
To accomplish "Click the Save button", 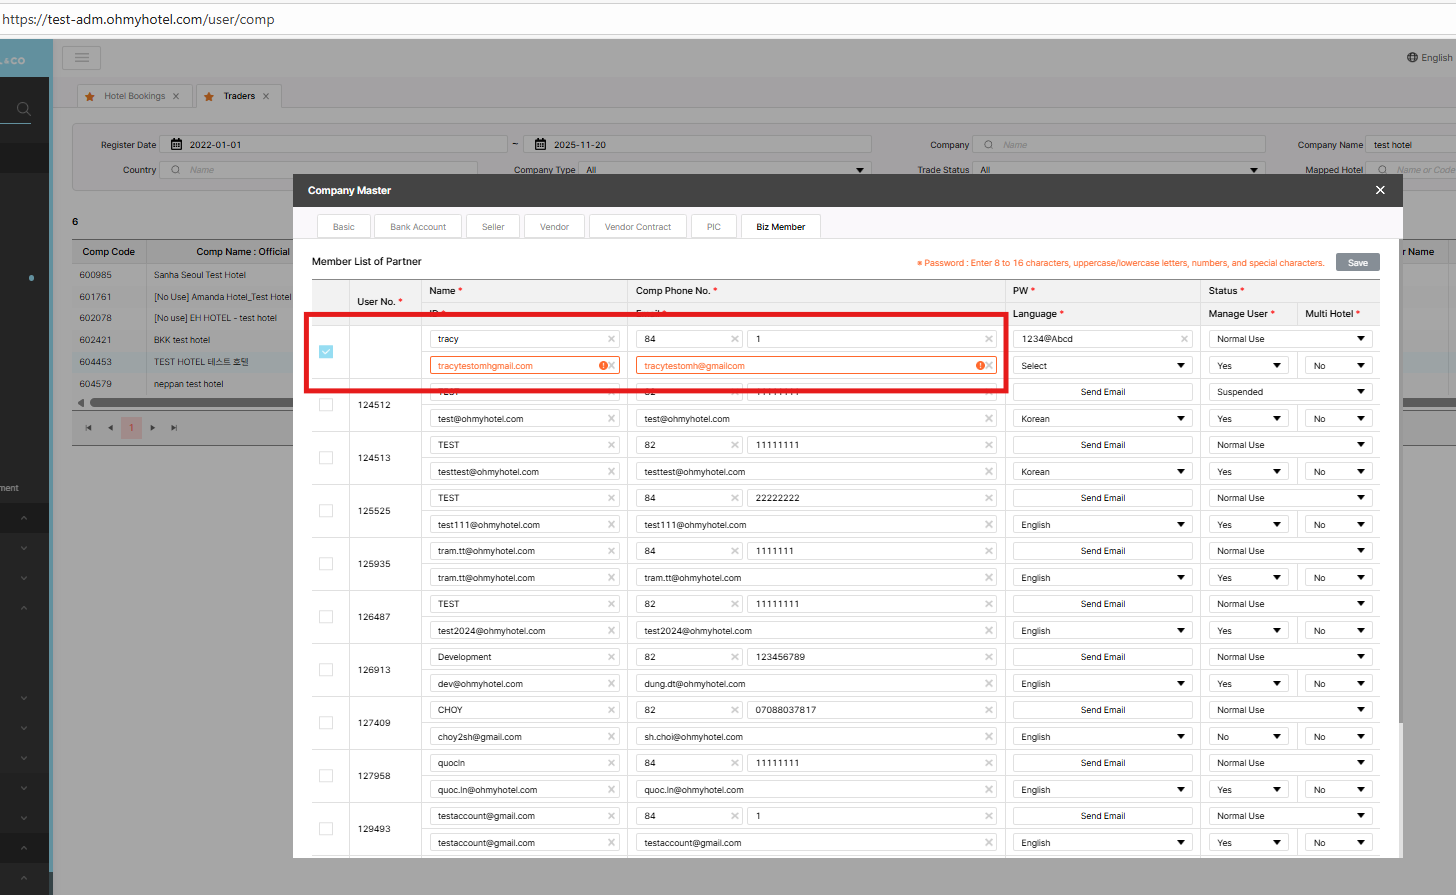I will pyautogui.click(x=1357, y=263).
